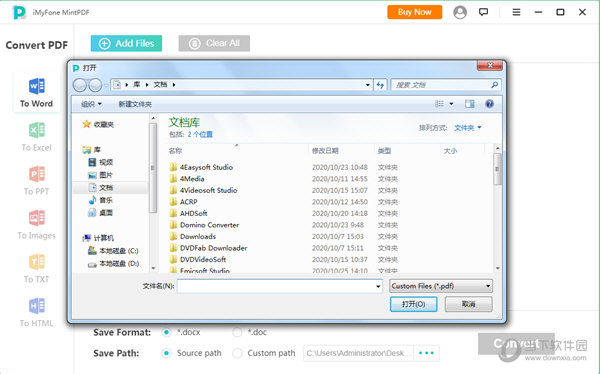600x374 pixels.
Task: Expand the breadcrumb arrow after 文档
Action: click(x=174, y=85)
